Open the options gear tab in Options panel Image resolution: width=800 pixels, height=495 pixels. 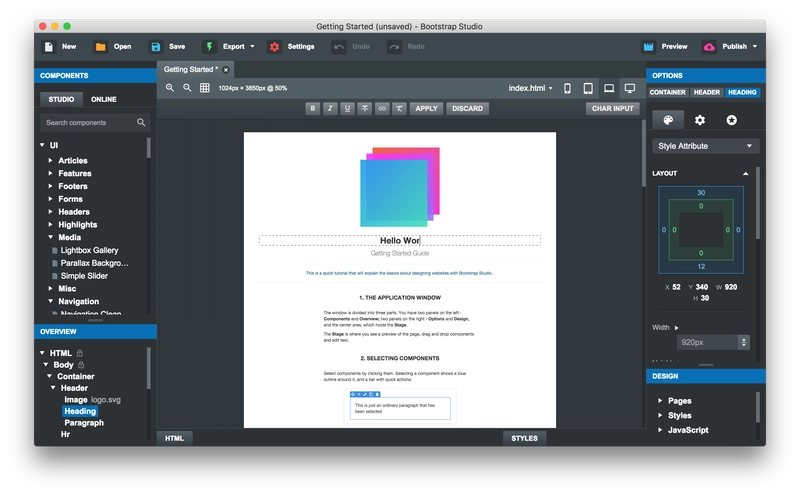(x=700, y=120)
